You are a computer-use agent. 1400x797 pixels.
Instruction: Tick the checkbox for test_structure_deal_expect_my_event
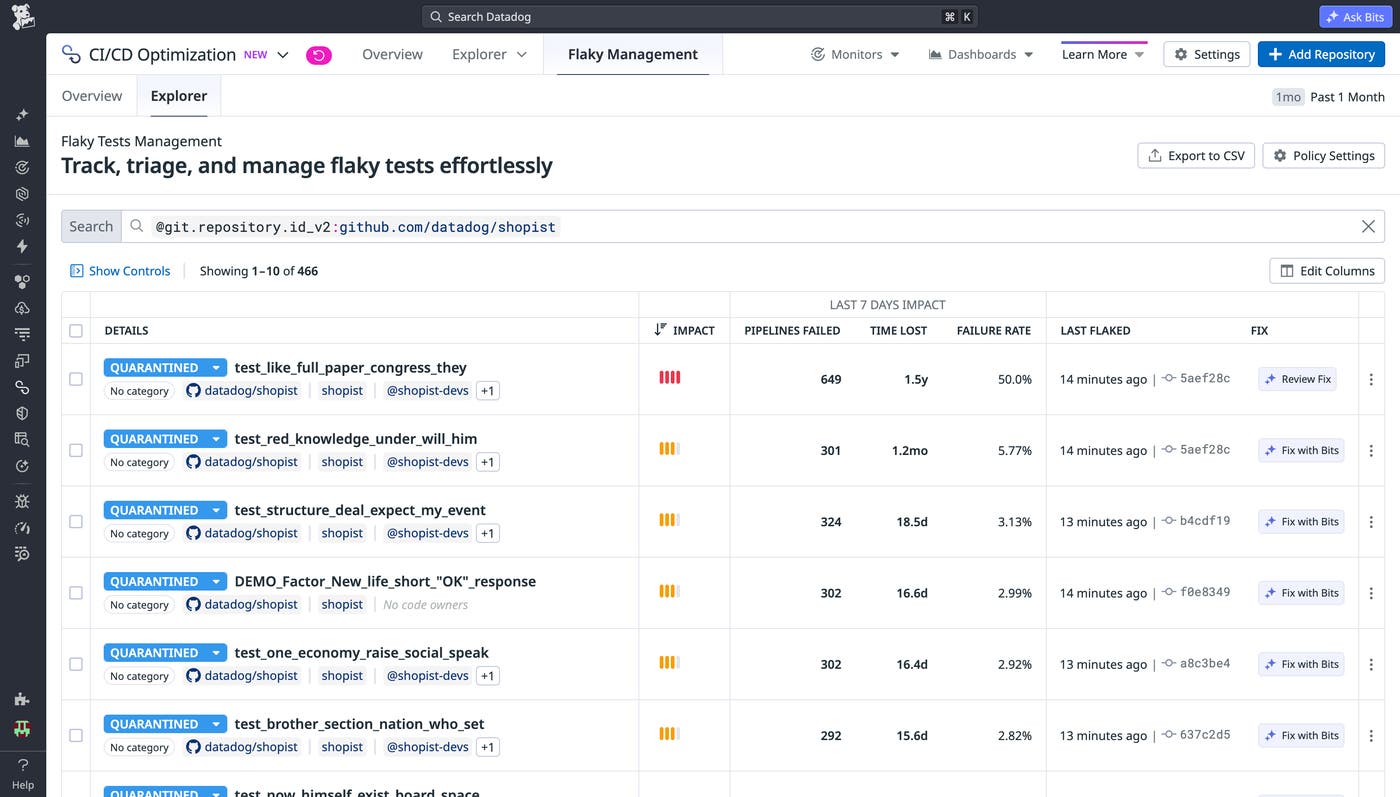pyautogui.click(x=76, y=521)
